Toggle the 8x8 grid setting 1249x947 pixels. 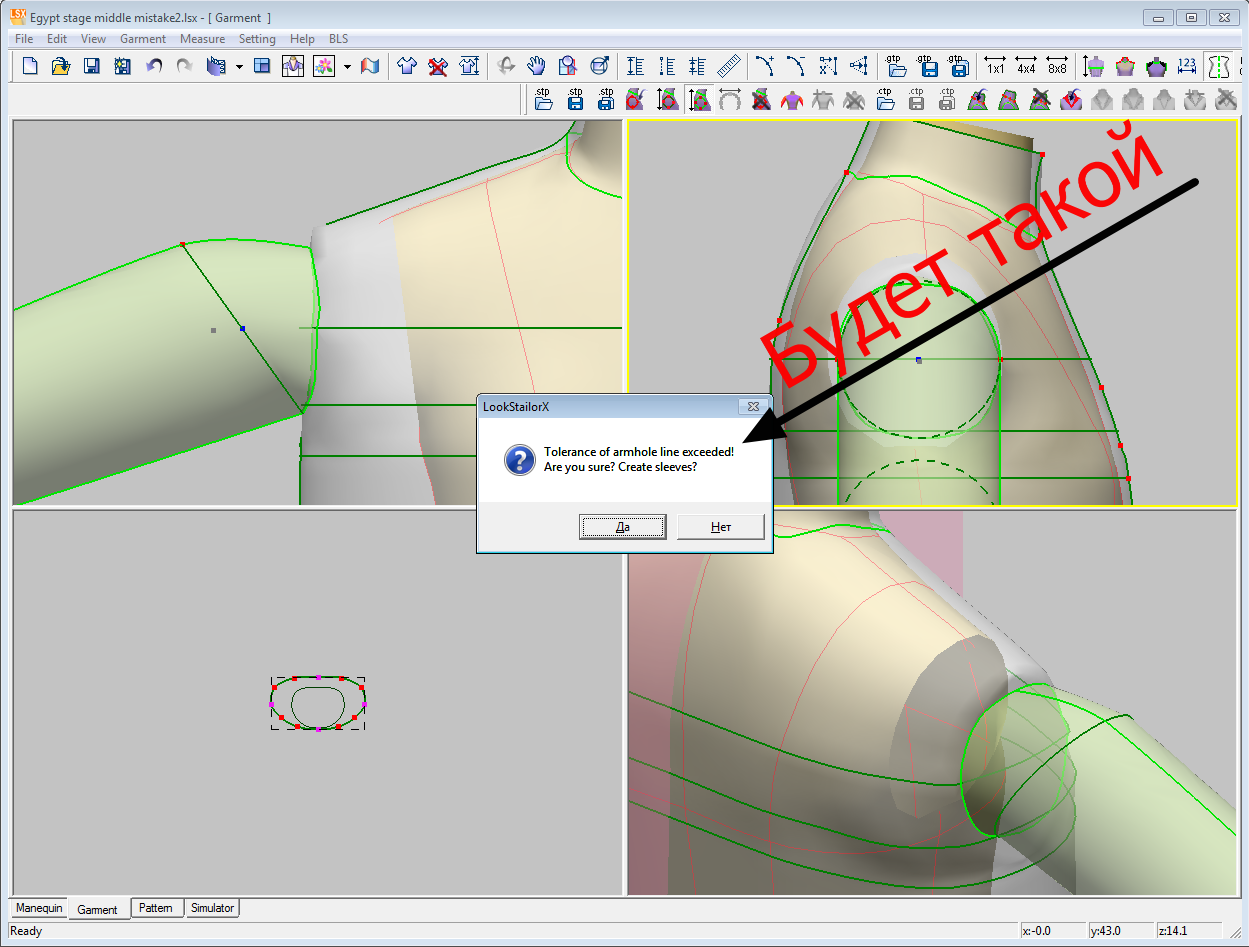[x=1057, y=66]
